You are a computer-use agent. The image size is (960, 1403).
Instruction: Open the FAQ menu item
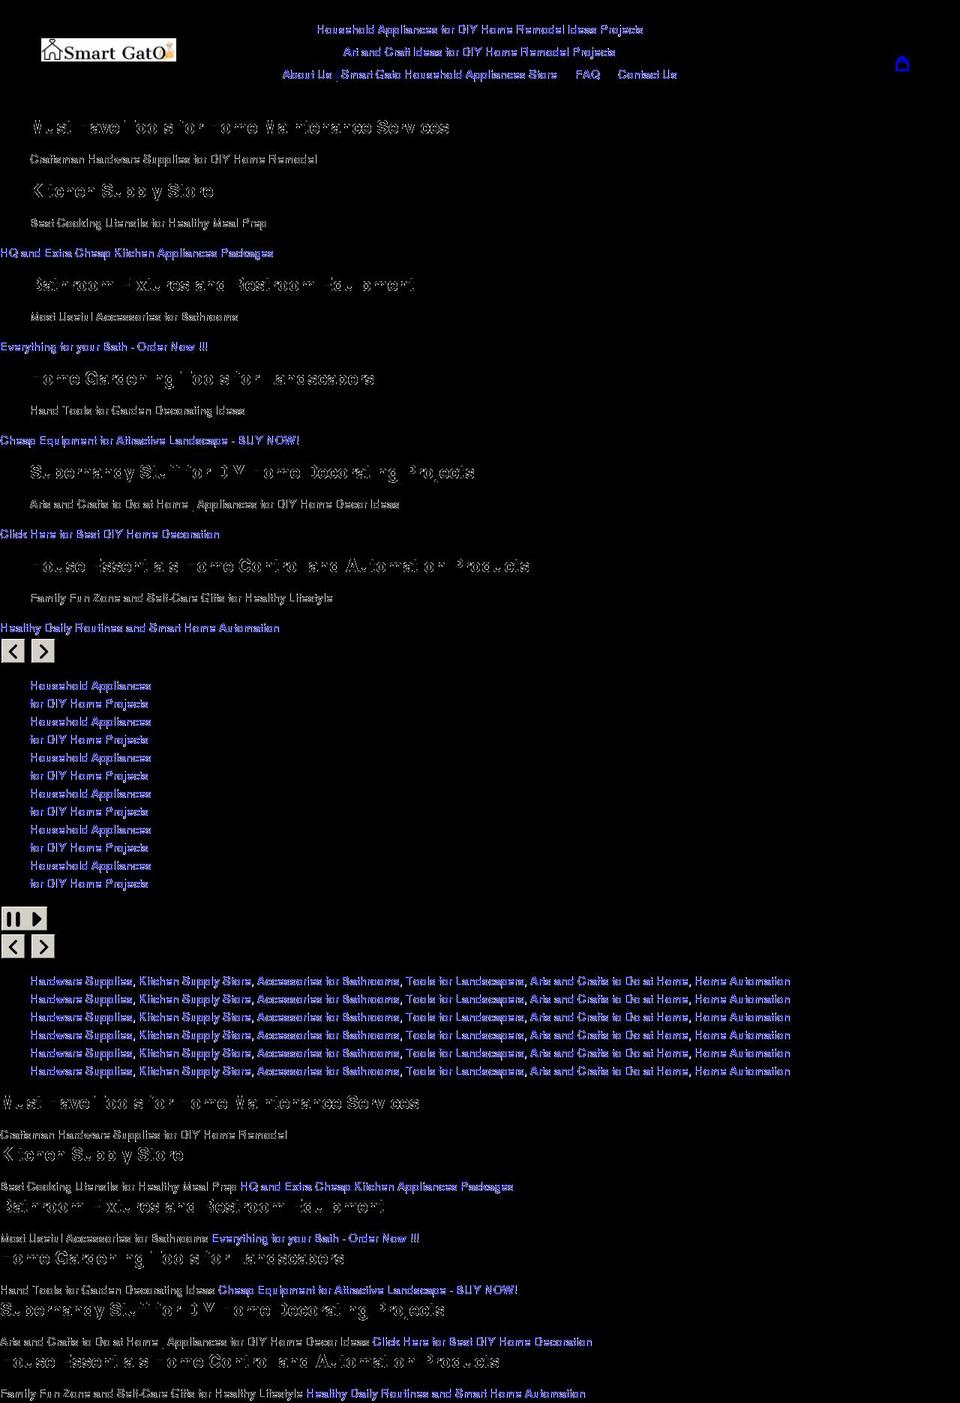tap(588, 74)
